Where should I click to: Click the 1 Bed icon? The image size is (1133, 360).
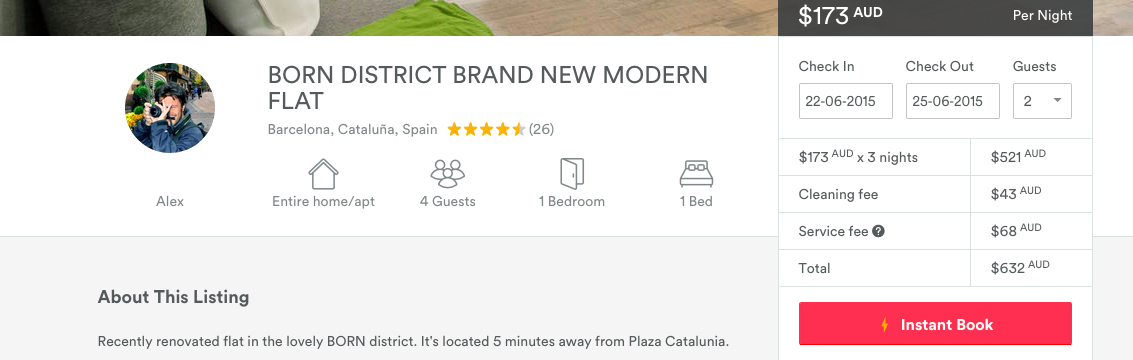[x=696, y=174]
